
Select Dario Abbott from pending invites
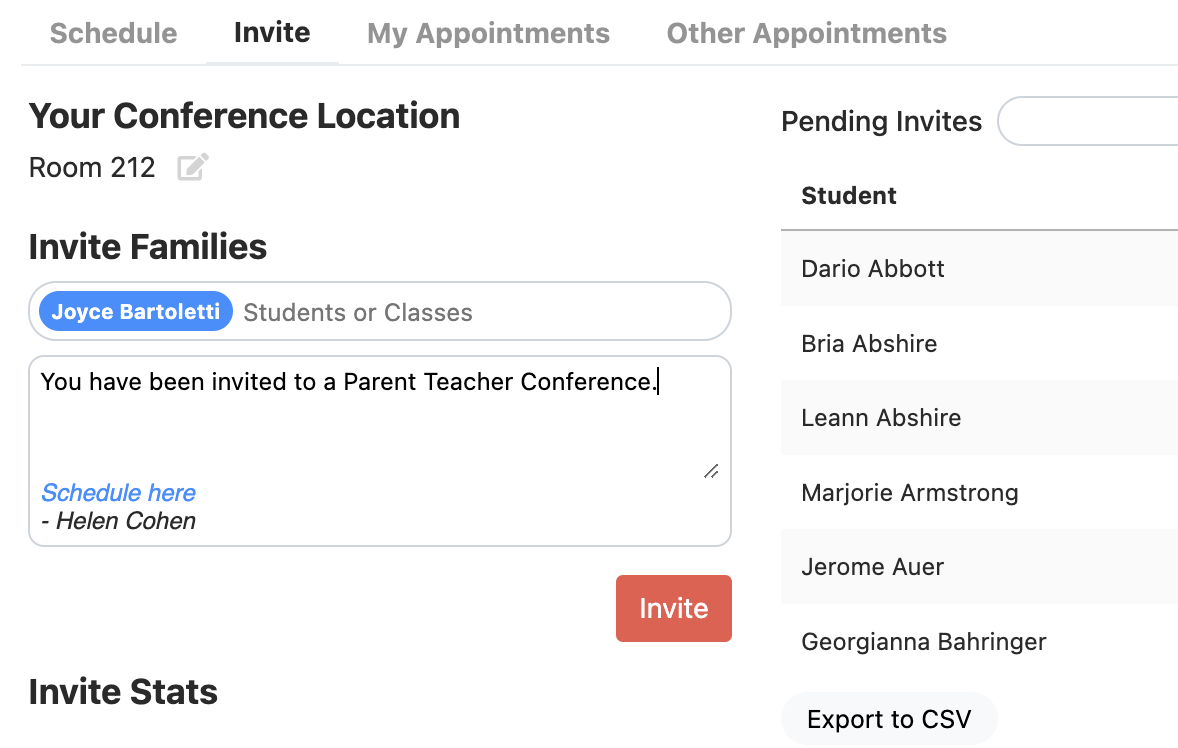click(872, 269)
